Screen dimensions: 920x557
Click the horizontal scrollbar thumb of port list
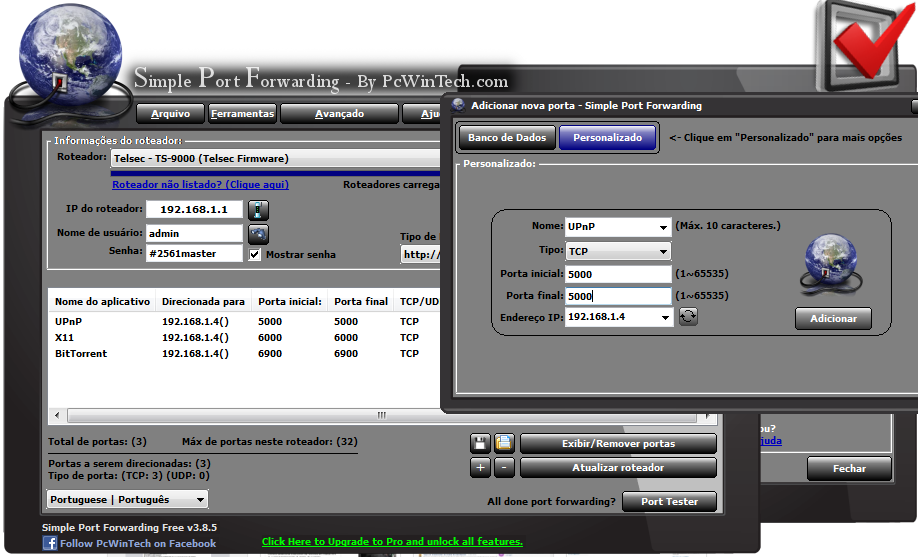(381, 416)
